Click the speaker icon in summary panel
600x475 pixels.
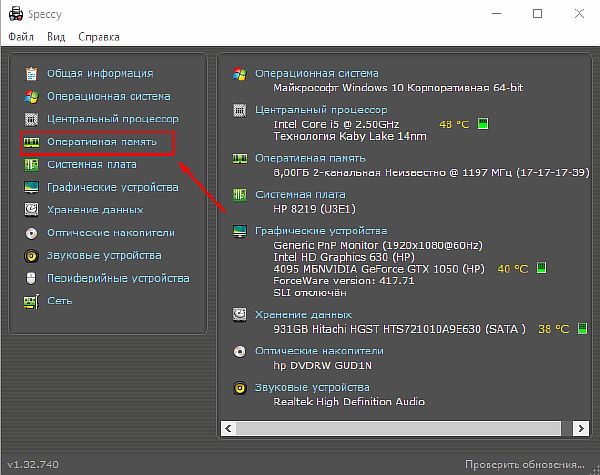[x=240, y=388]
